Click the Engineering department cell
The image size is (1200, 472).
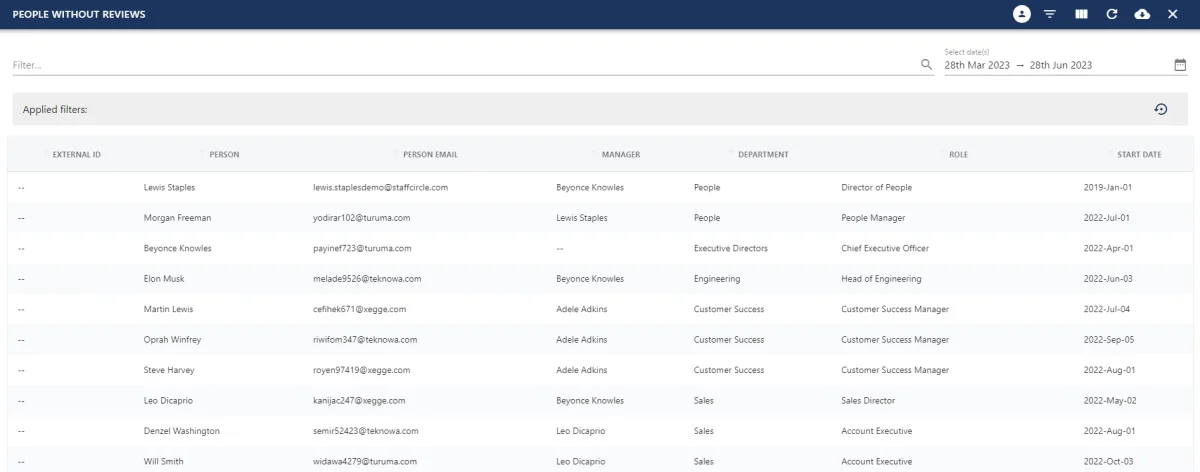(717, 279)
